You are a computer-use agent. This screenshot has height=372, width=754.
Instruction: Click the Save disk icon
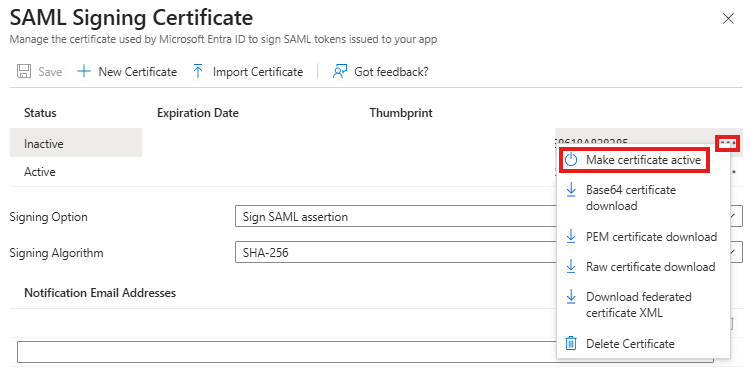click(x=24, y=72)
